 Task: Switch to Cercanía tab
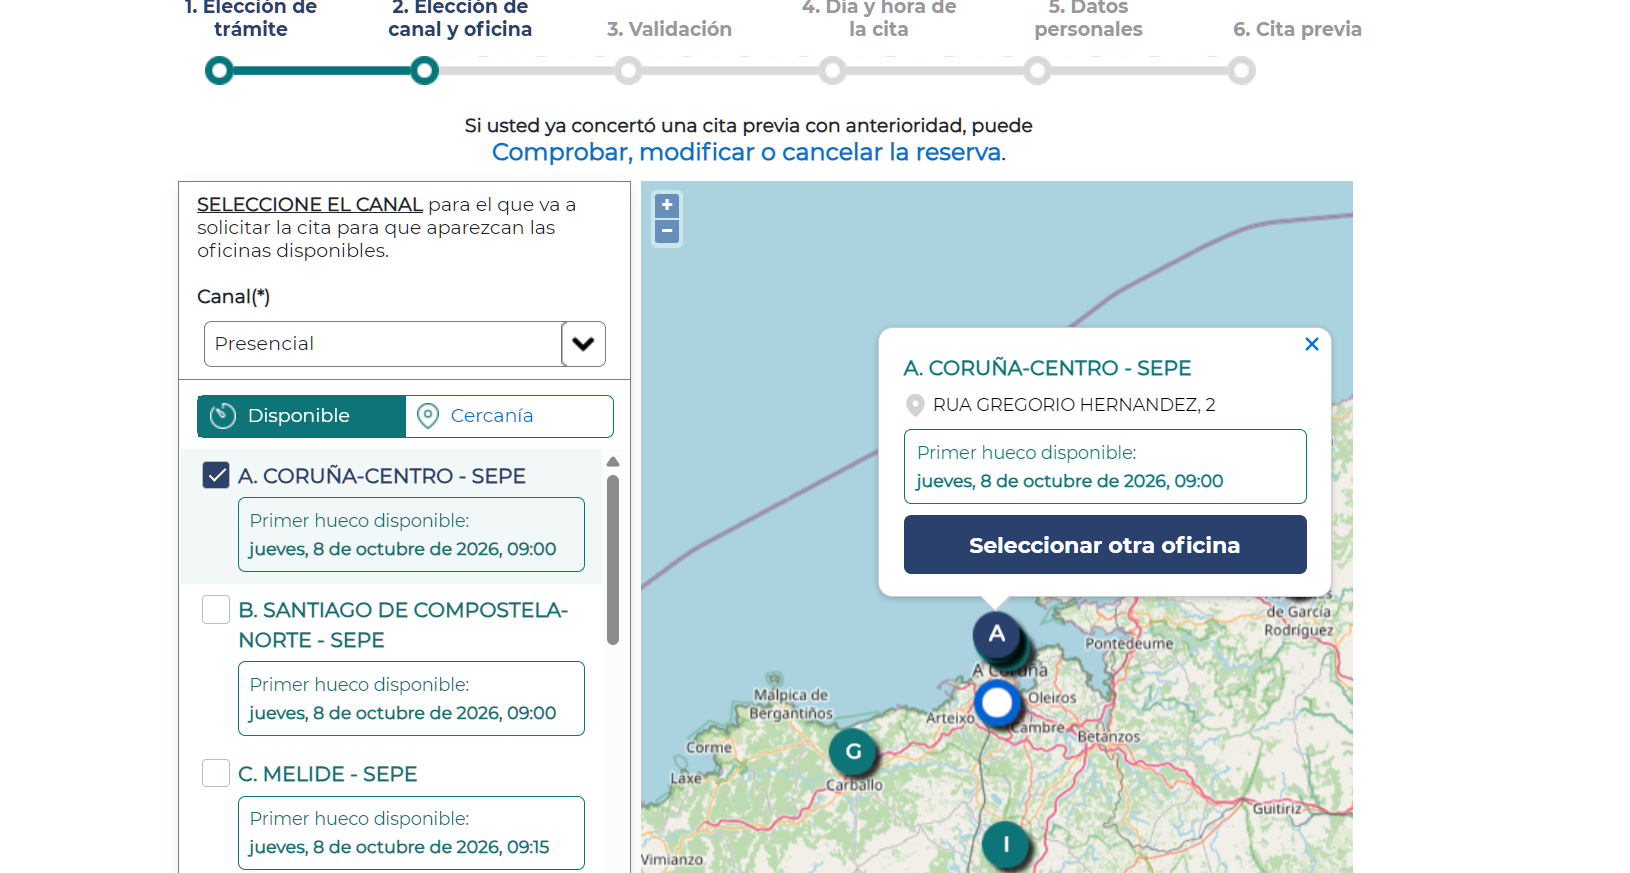point(509,416)
